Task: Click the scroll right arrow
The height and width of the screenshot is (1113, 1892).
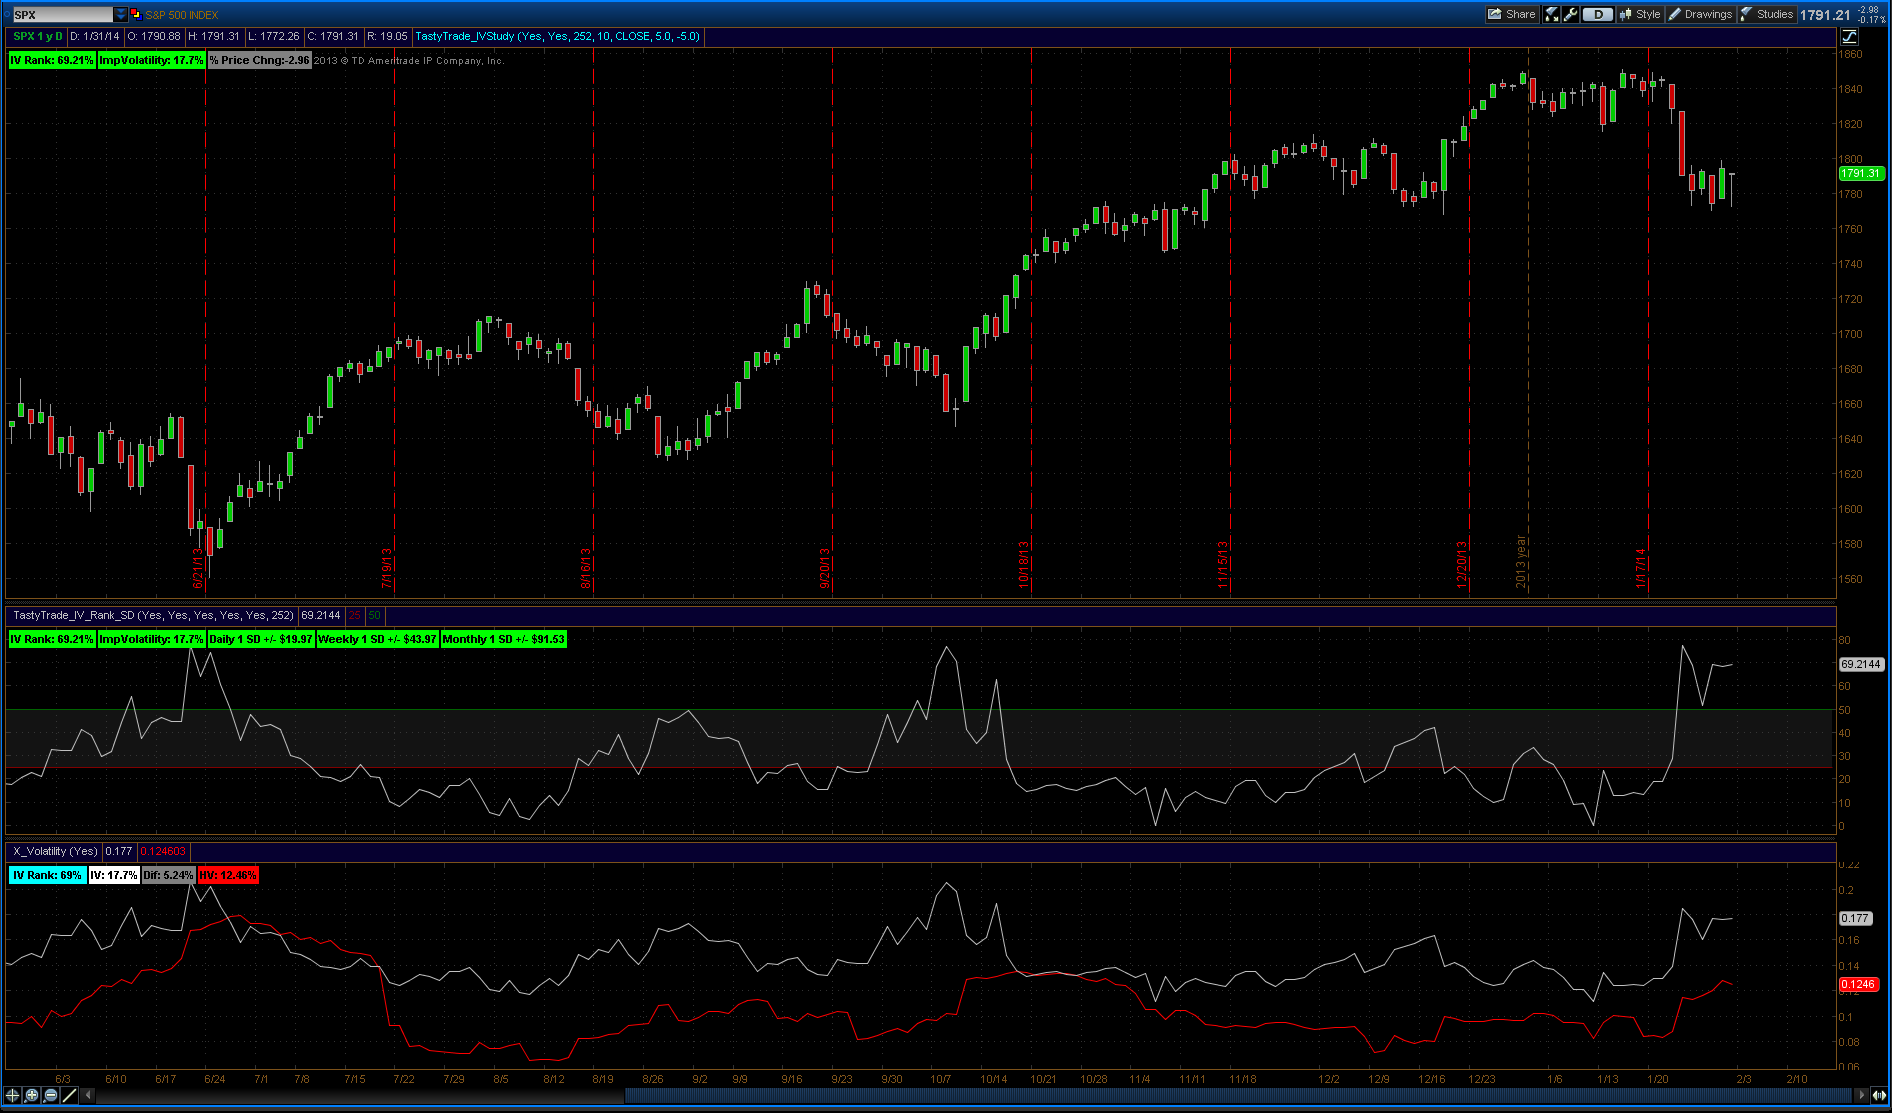Action: coord(1861,1095)
